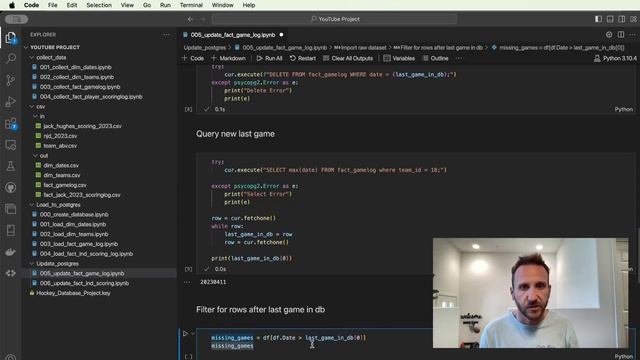The image size is (640, 360).
Task: Run All notebook cells
Action: (269, 58)
